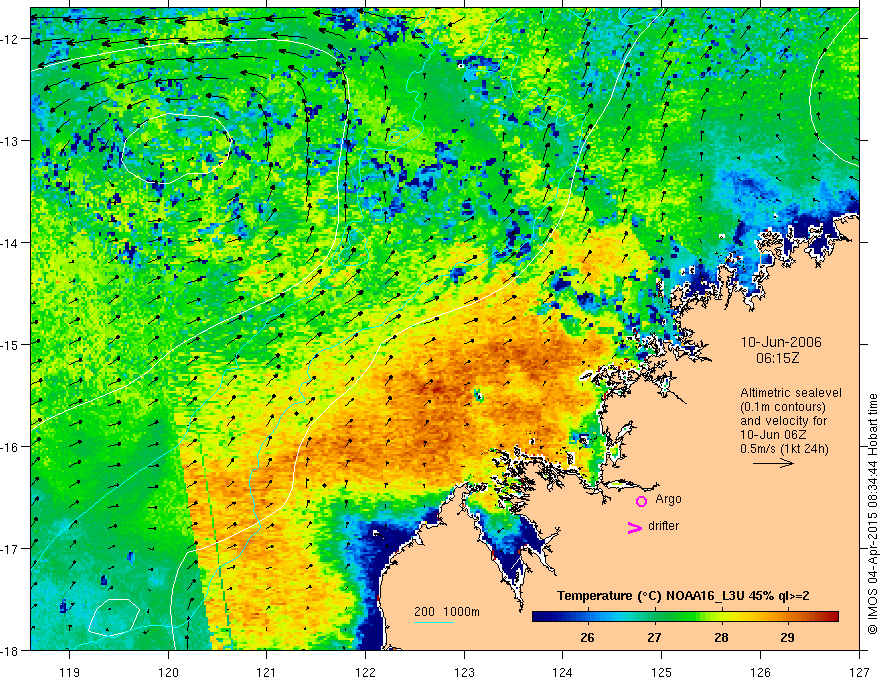Click the temperature color bar legend
This screenshot has width=880, height=680.
click(x=685, y=616)
